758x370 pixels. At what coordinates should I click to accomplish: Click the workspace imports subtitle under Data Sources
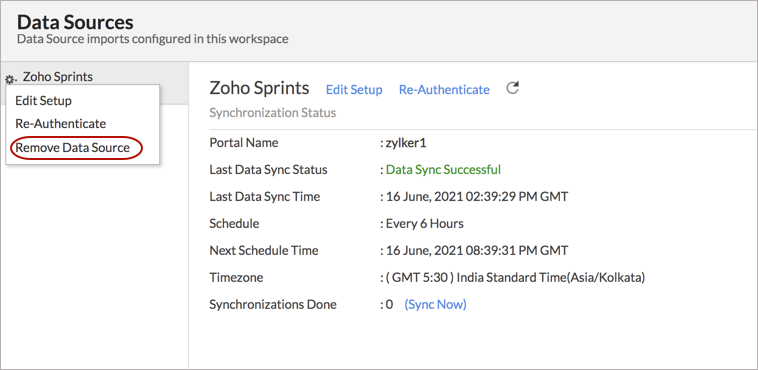[x=153, y=39]
